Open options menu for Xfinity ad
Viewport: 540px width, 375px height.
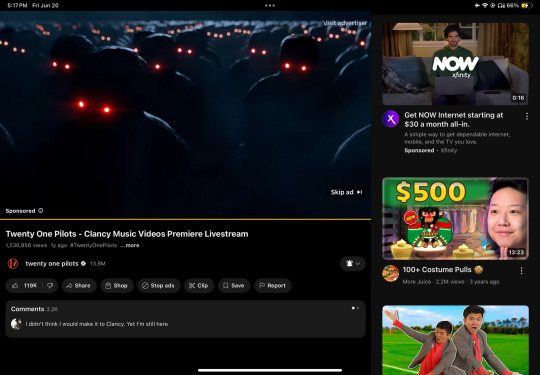coord(527,116)
